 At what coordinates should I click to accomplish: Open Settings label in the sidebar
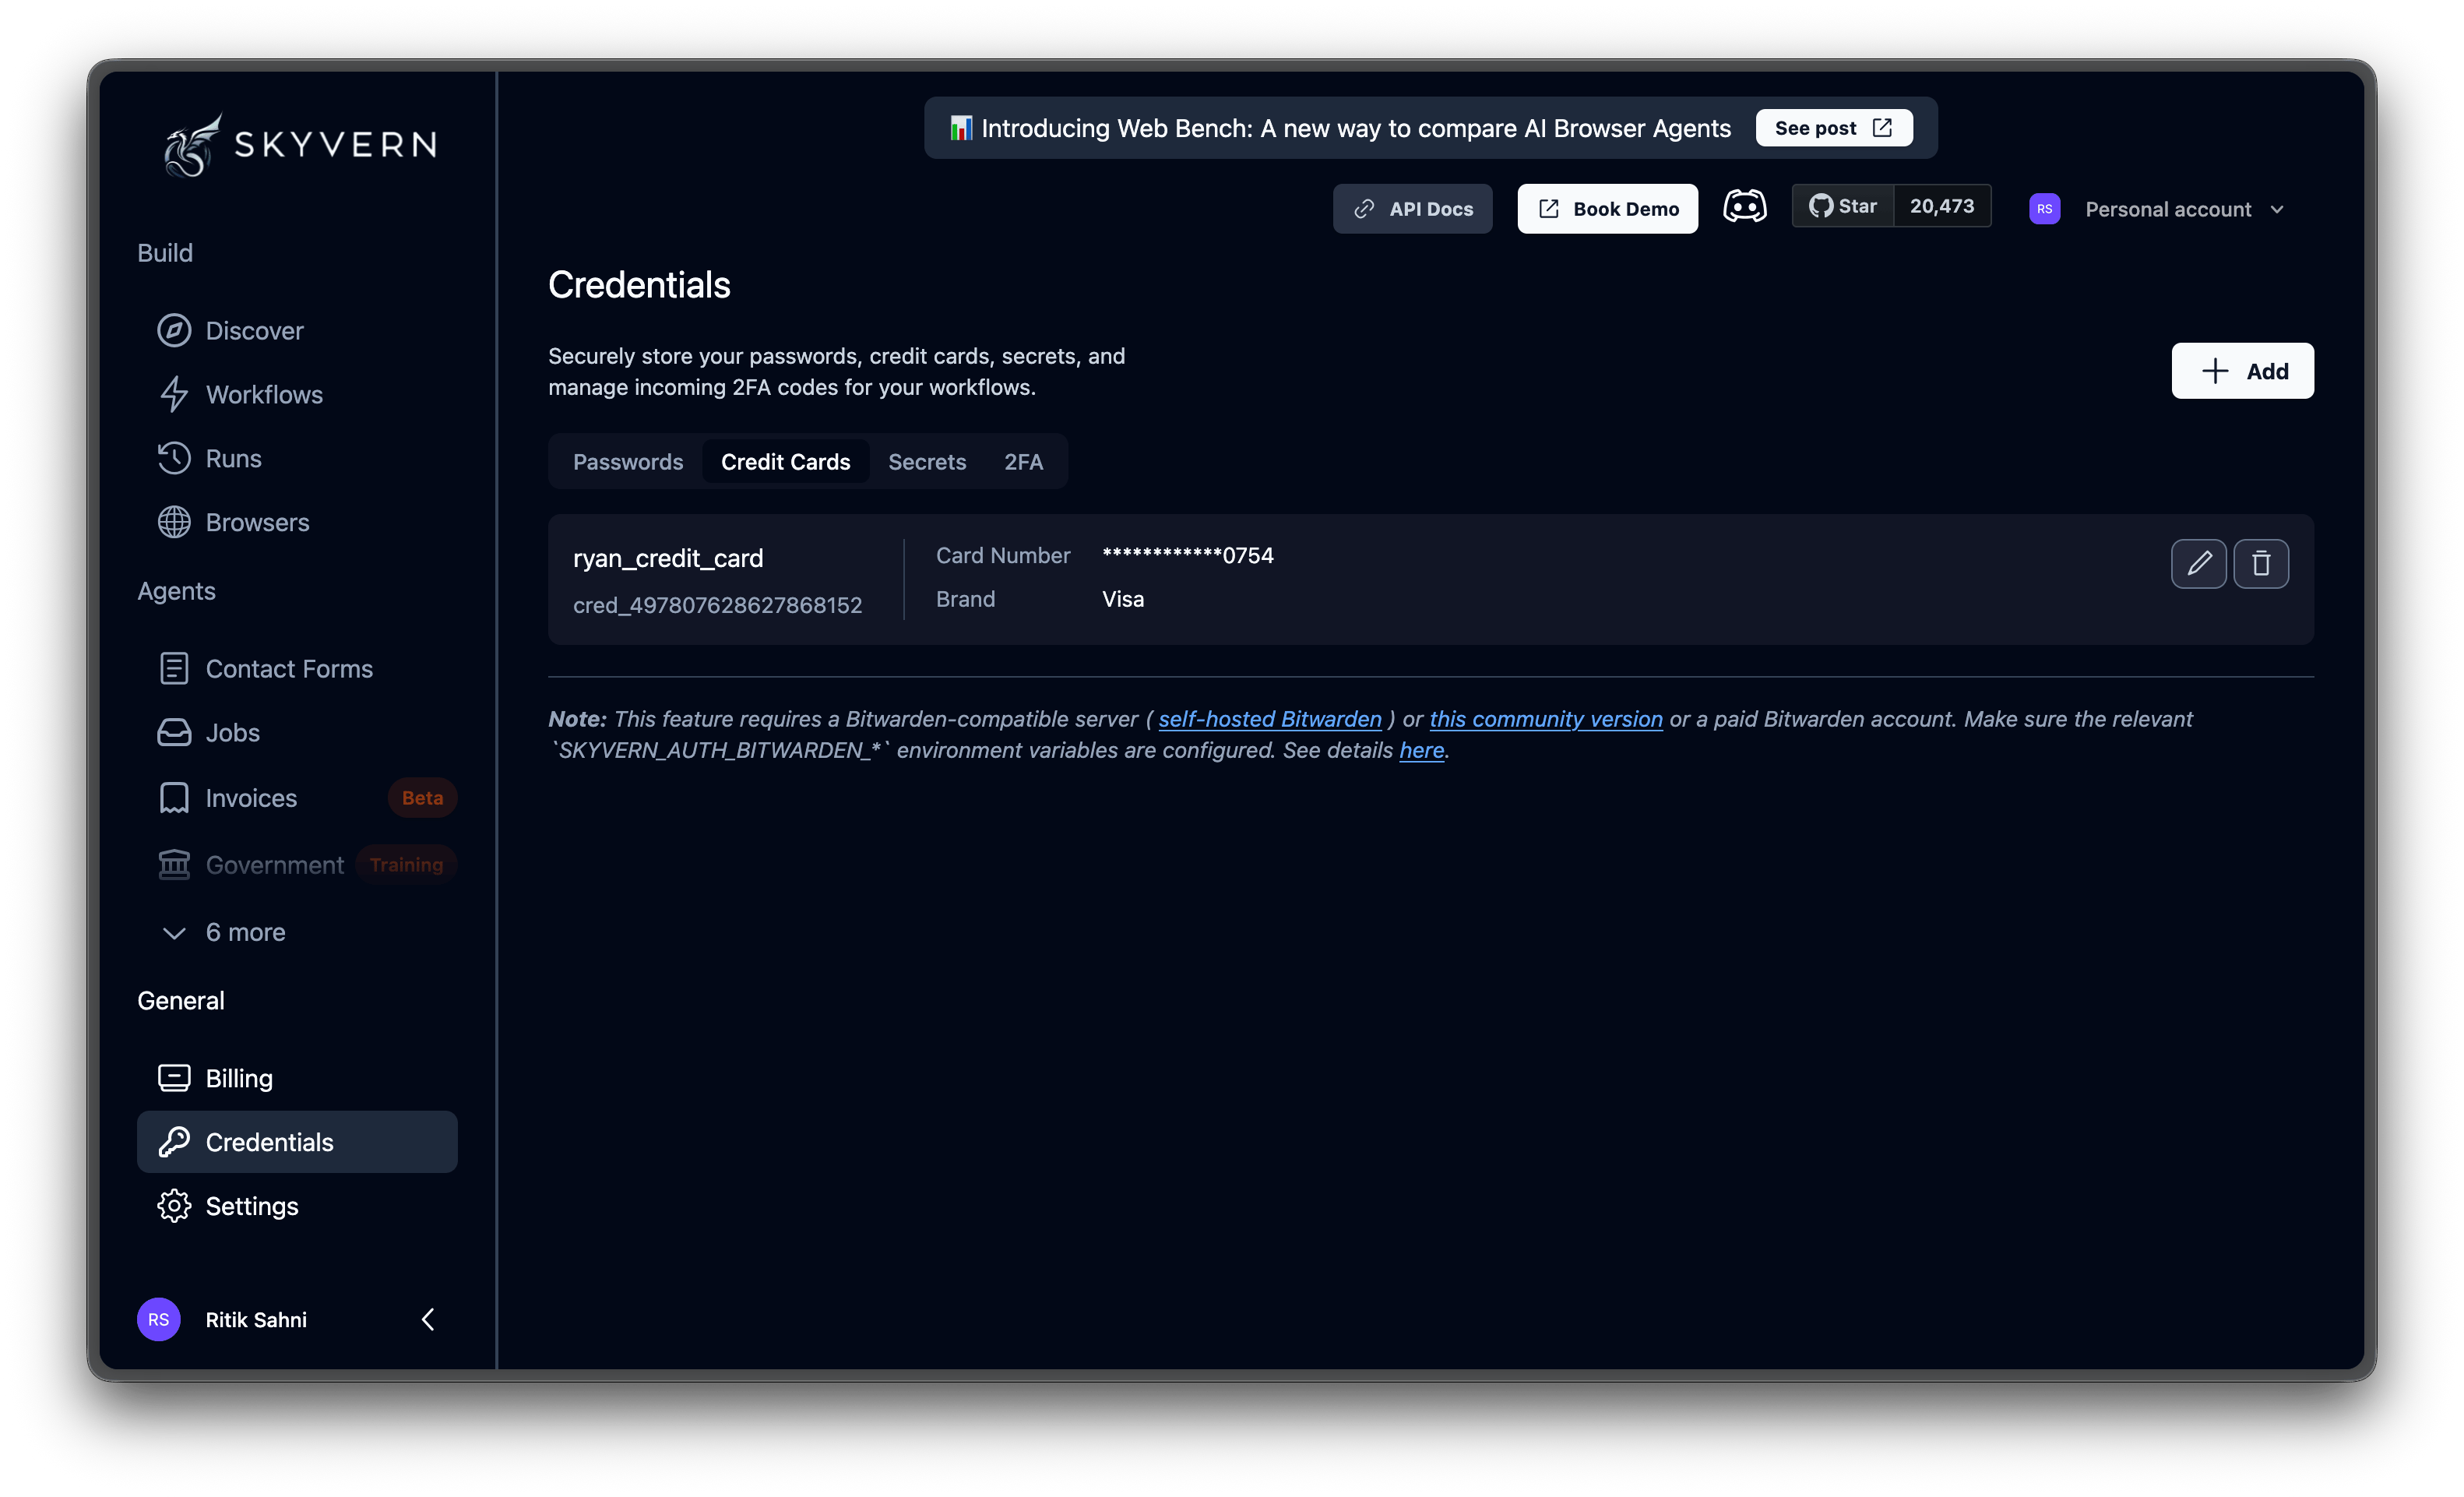point(252,1206)
